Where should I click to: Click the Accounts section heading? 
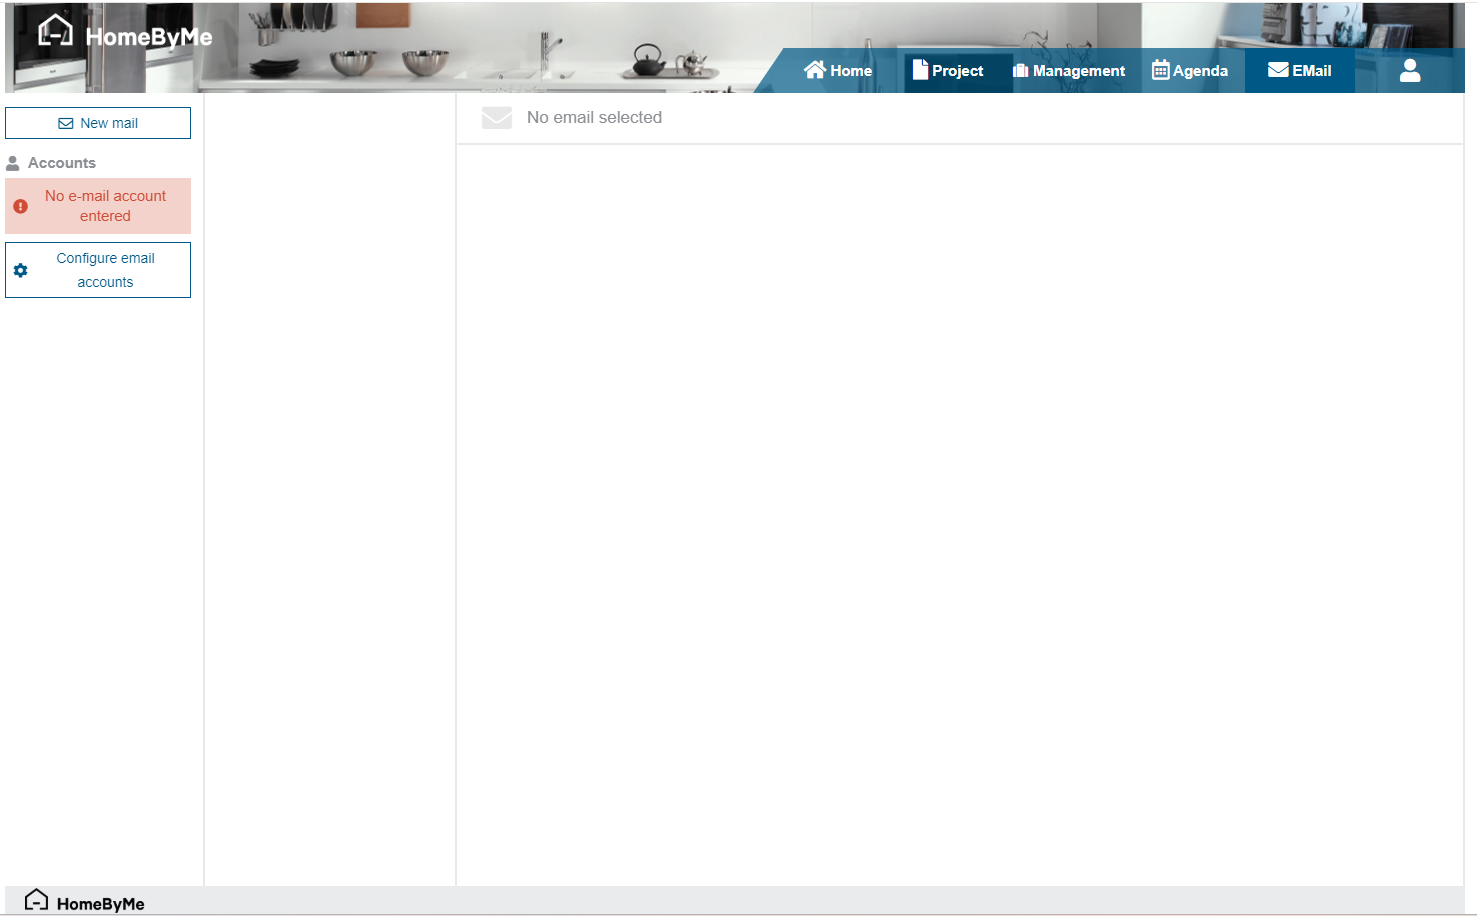coord(62,163)
